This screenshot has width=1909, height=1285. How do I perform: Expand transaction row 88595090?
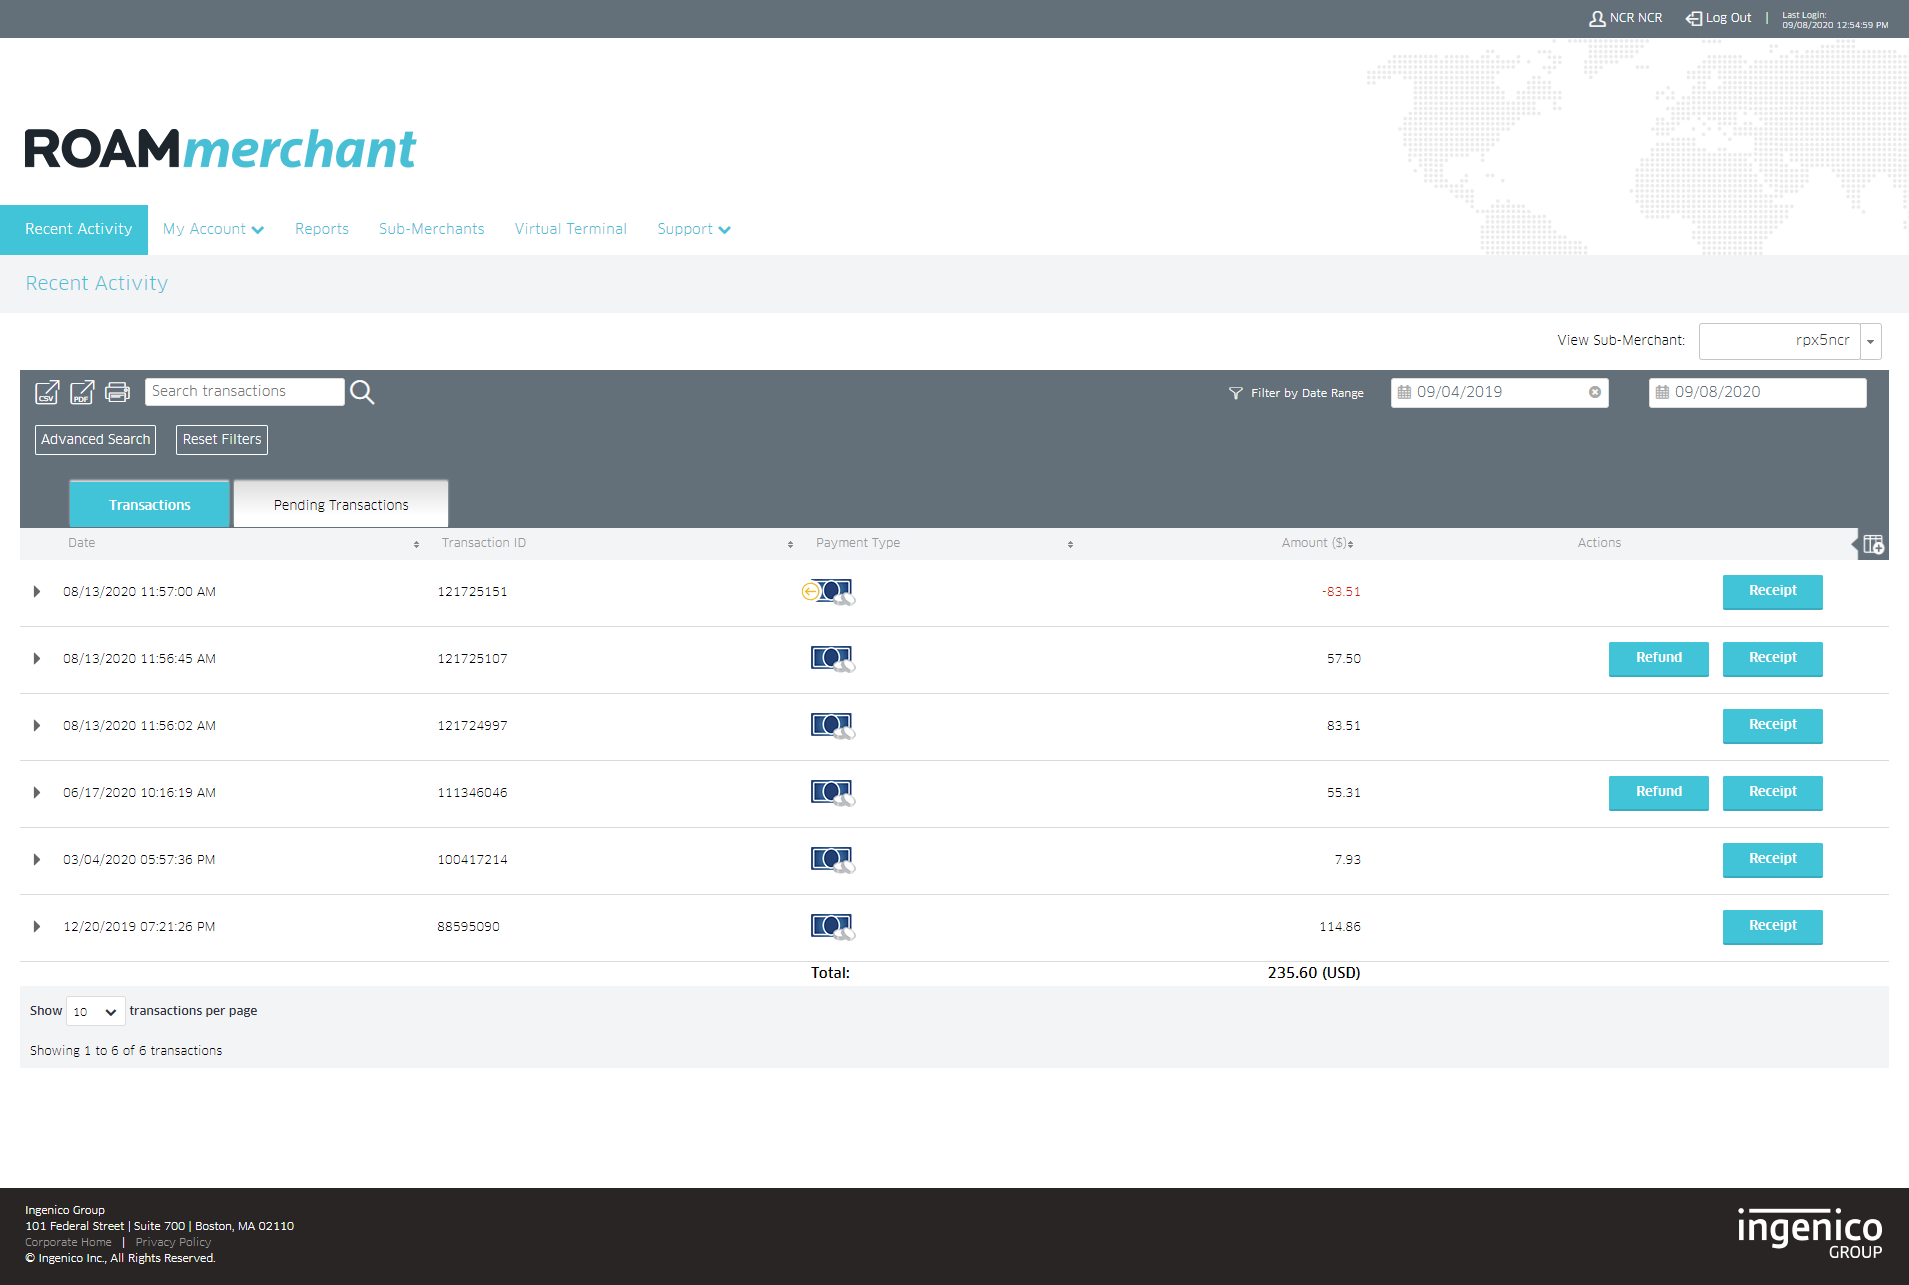click(37, 927)
